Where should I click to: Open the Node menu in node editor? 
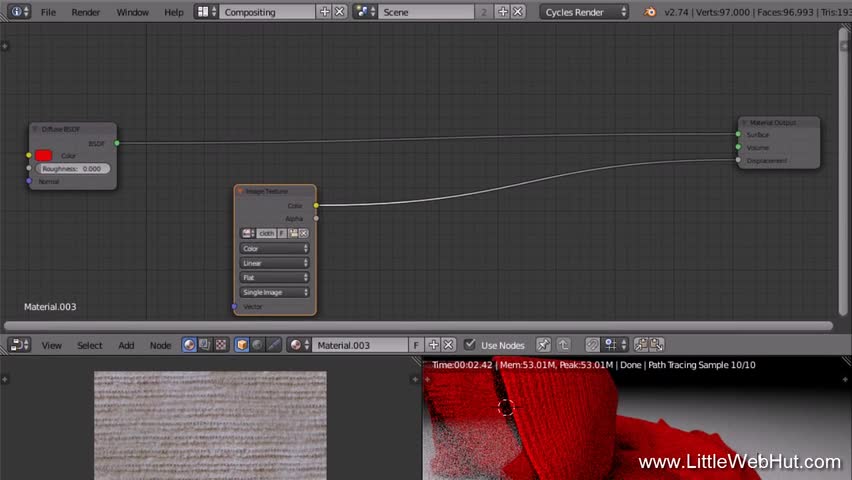(x=160, y=345)
